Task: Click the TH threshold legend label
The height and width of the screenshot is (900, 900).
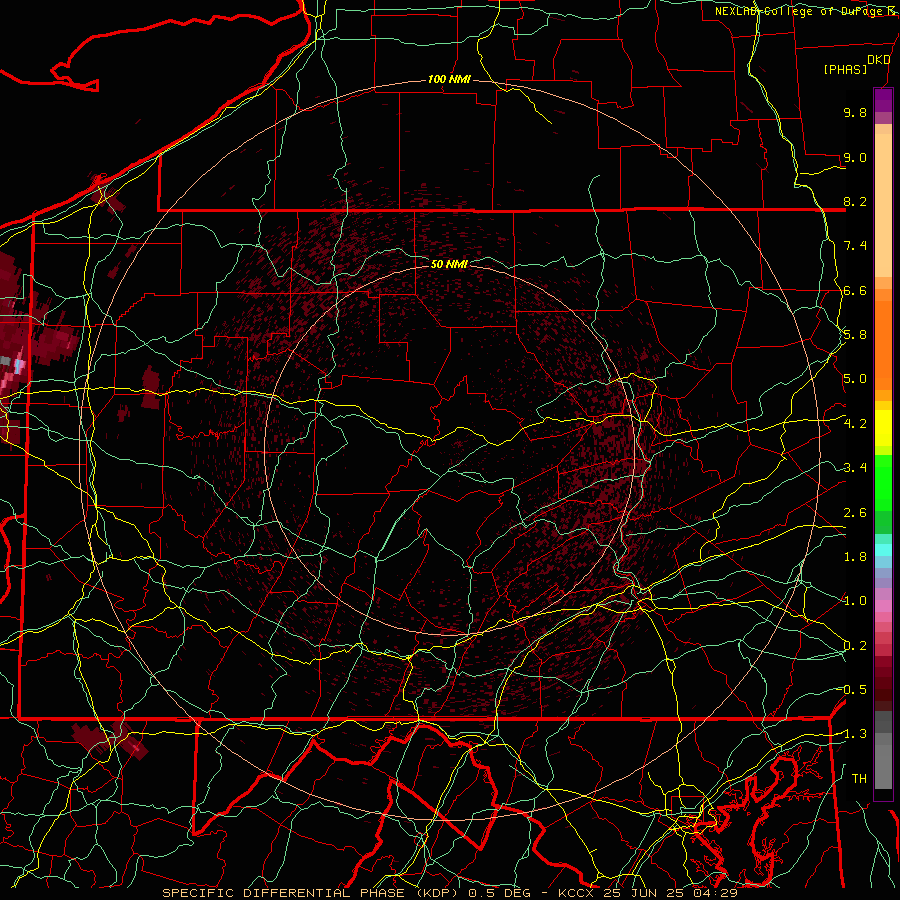Action: tap(859, 779)
